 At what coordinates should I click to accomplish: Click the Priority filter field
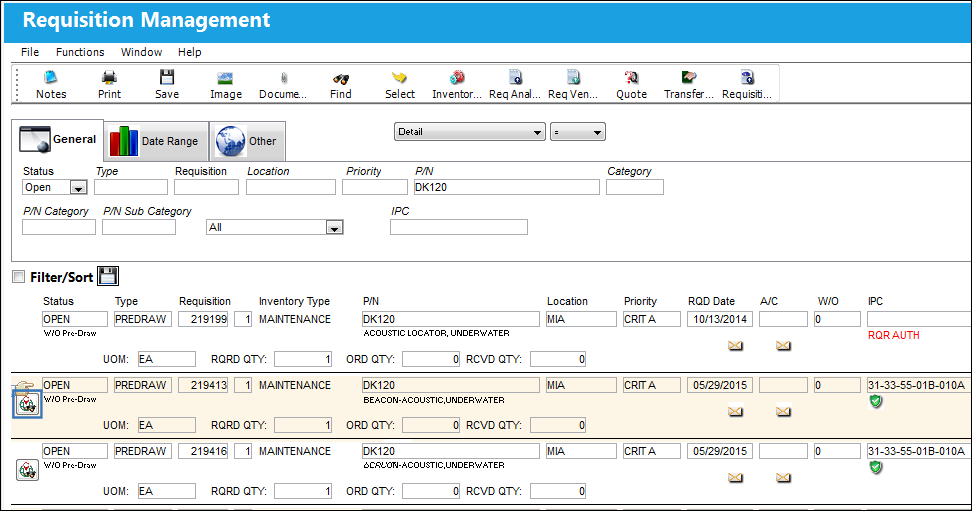[x=375, y=187]
